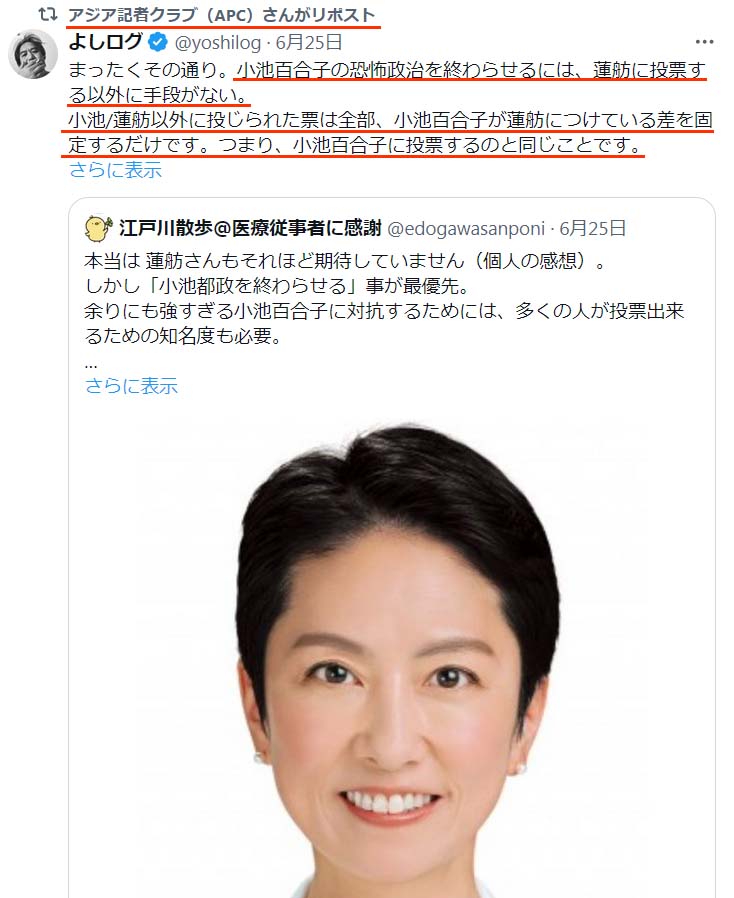The height and width of the screenshot is (898, 734).
Task: Open 江戸川散歩@医療従事者に感謝 display name
Action: click(250, 229)
